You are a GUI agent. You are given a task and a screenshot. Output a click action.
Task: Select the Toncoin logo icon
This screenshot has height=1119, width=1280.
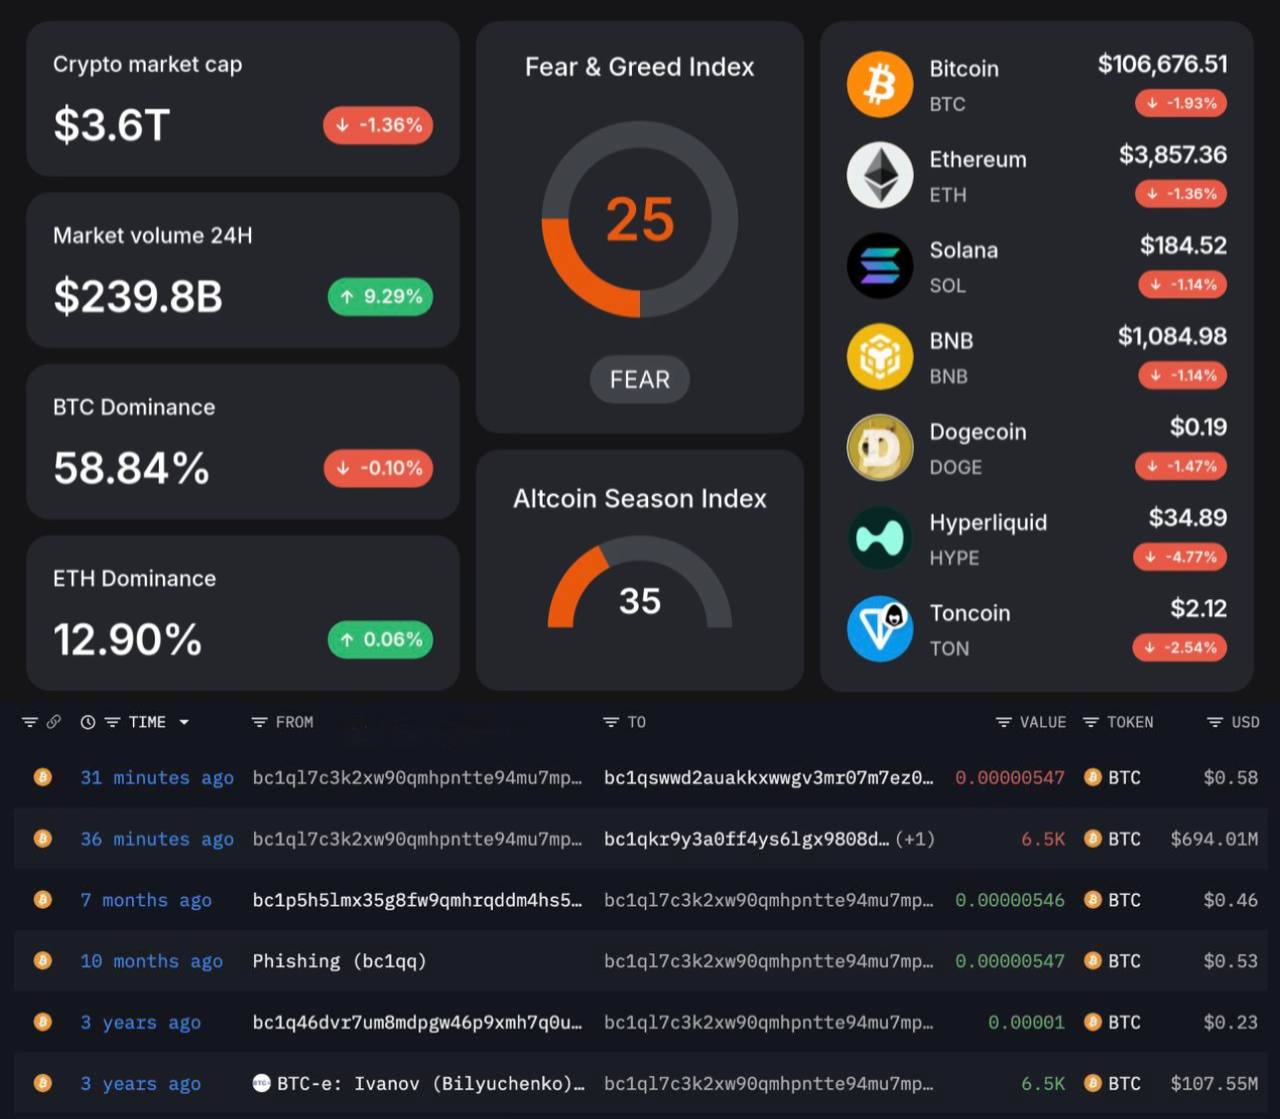(x=880, y=629)
